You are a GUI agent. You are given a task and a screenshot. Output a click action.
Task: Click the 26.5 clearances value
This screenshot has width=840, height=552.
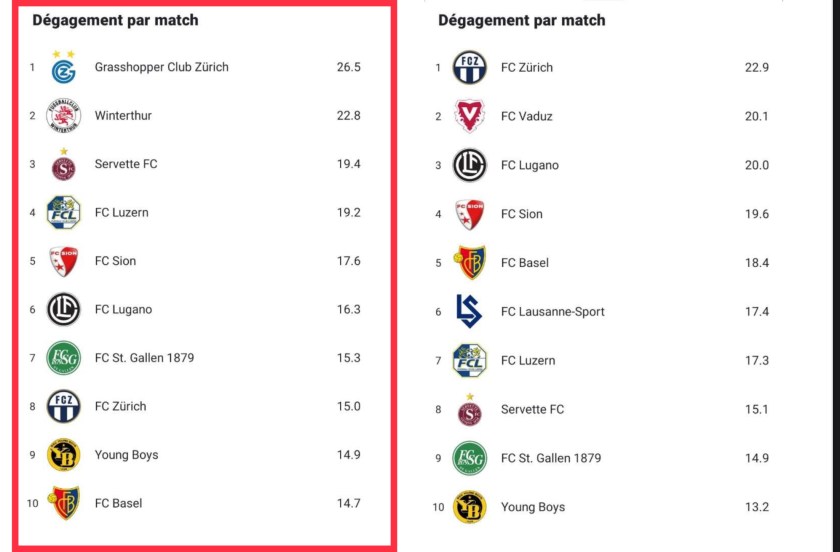(348, 67)
